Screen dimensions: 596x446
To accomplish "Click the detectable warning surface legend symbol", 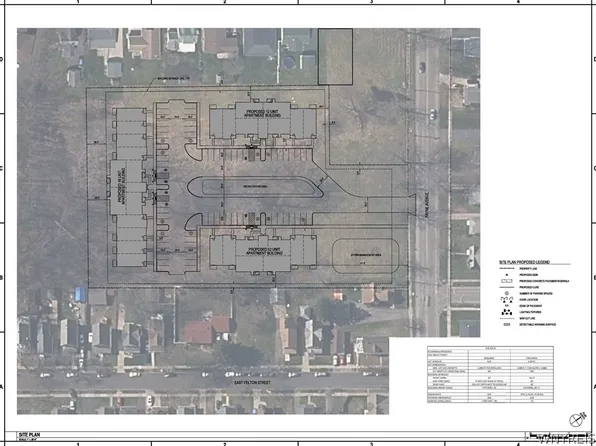I will [x=507, y=325].
